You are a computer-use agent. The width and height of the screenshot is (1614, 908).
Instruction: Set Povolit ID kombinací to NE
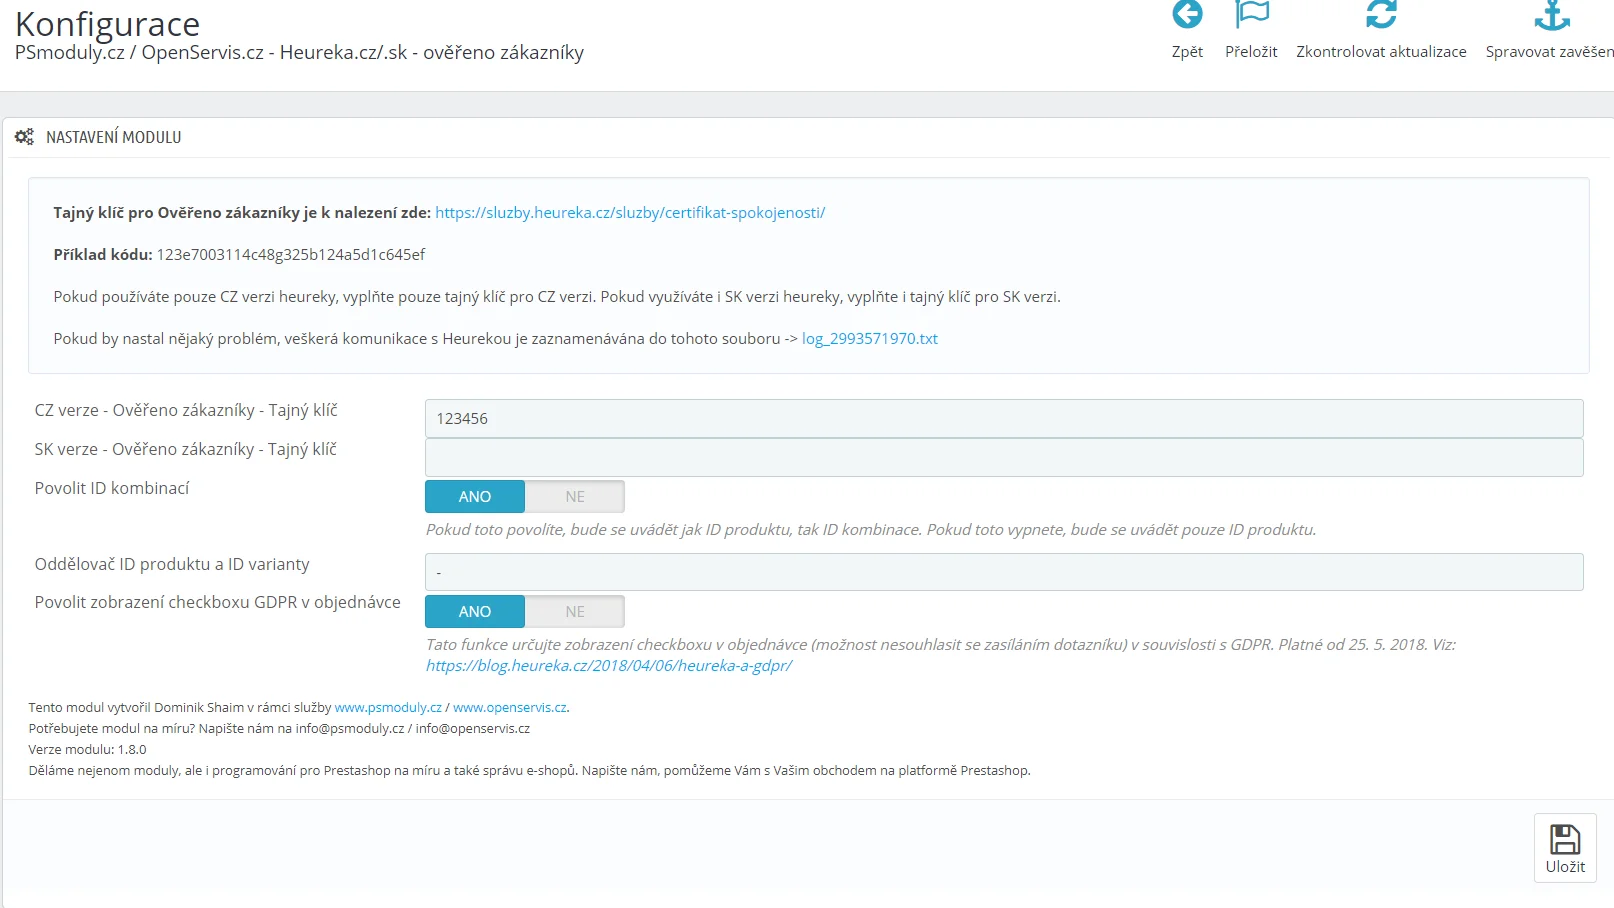point(575,497)
